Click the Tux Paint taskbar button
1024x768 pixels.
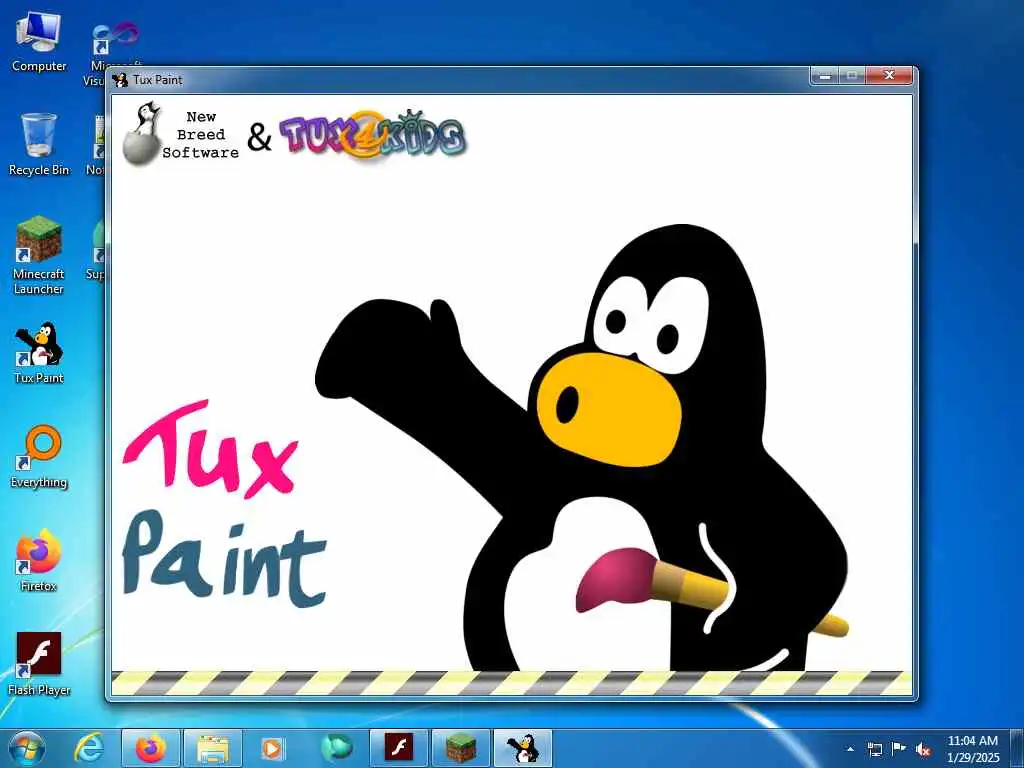pyautogui.click(x=522, y=748)
